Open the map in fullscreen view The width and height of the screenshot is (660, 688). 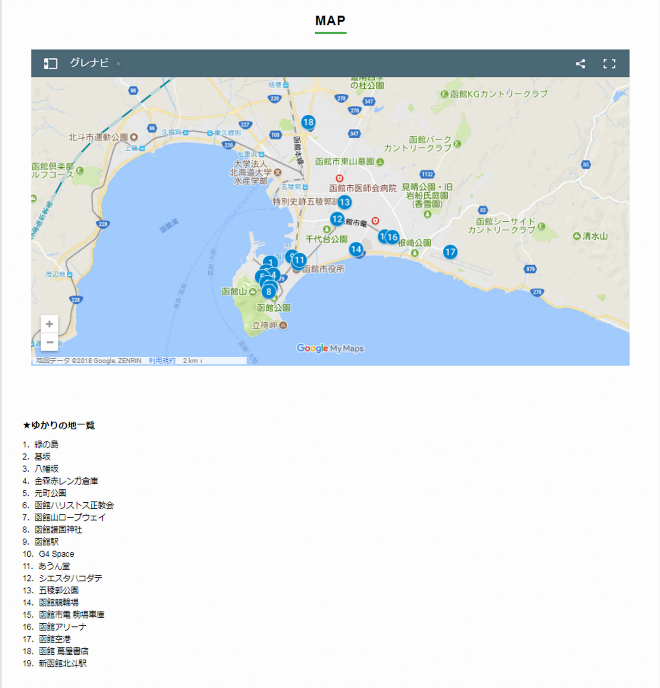tap(609, 64)
